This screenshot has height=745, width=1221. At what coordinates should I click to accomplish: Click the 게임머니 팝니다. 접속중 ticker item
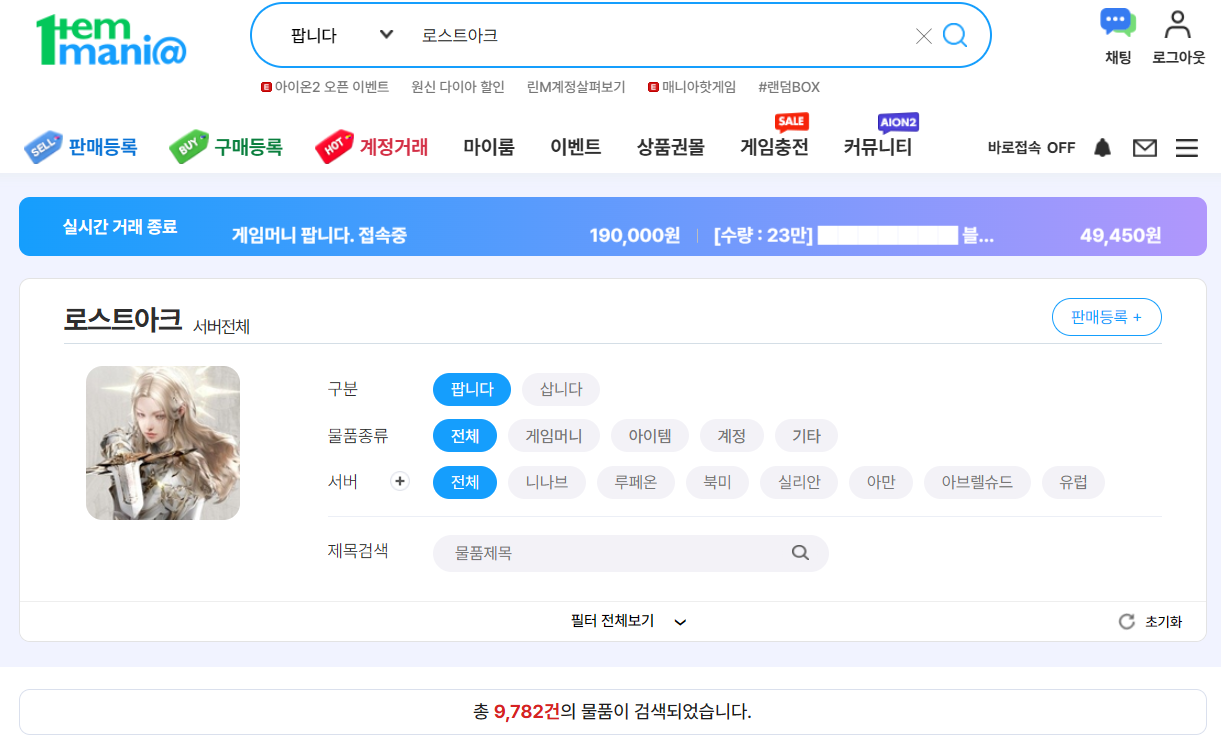point(319,236)
